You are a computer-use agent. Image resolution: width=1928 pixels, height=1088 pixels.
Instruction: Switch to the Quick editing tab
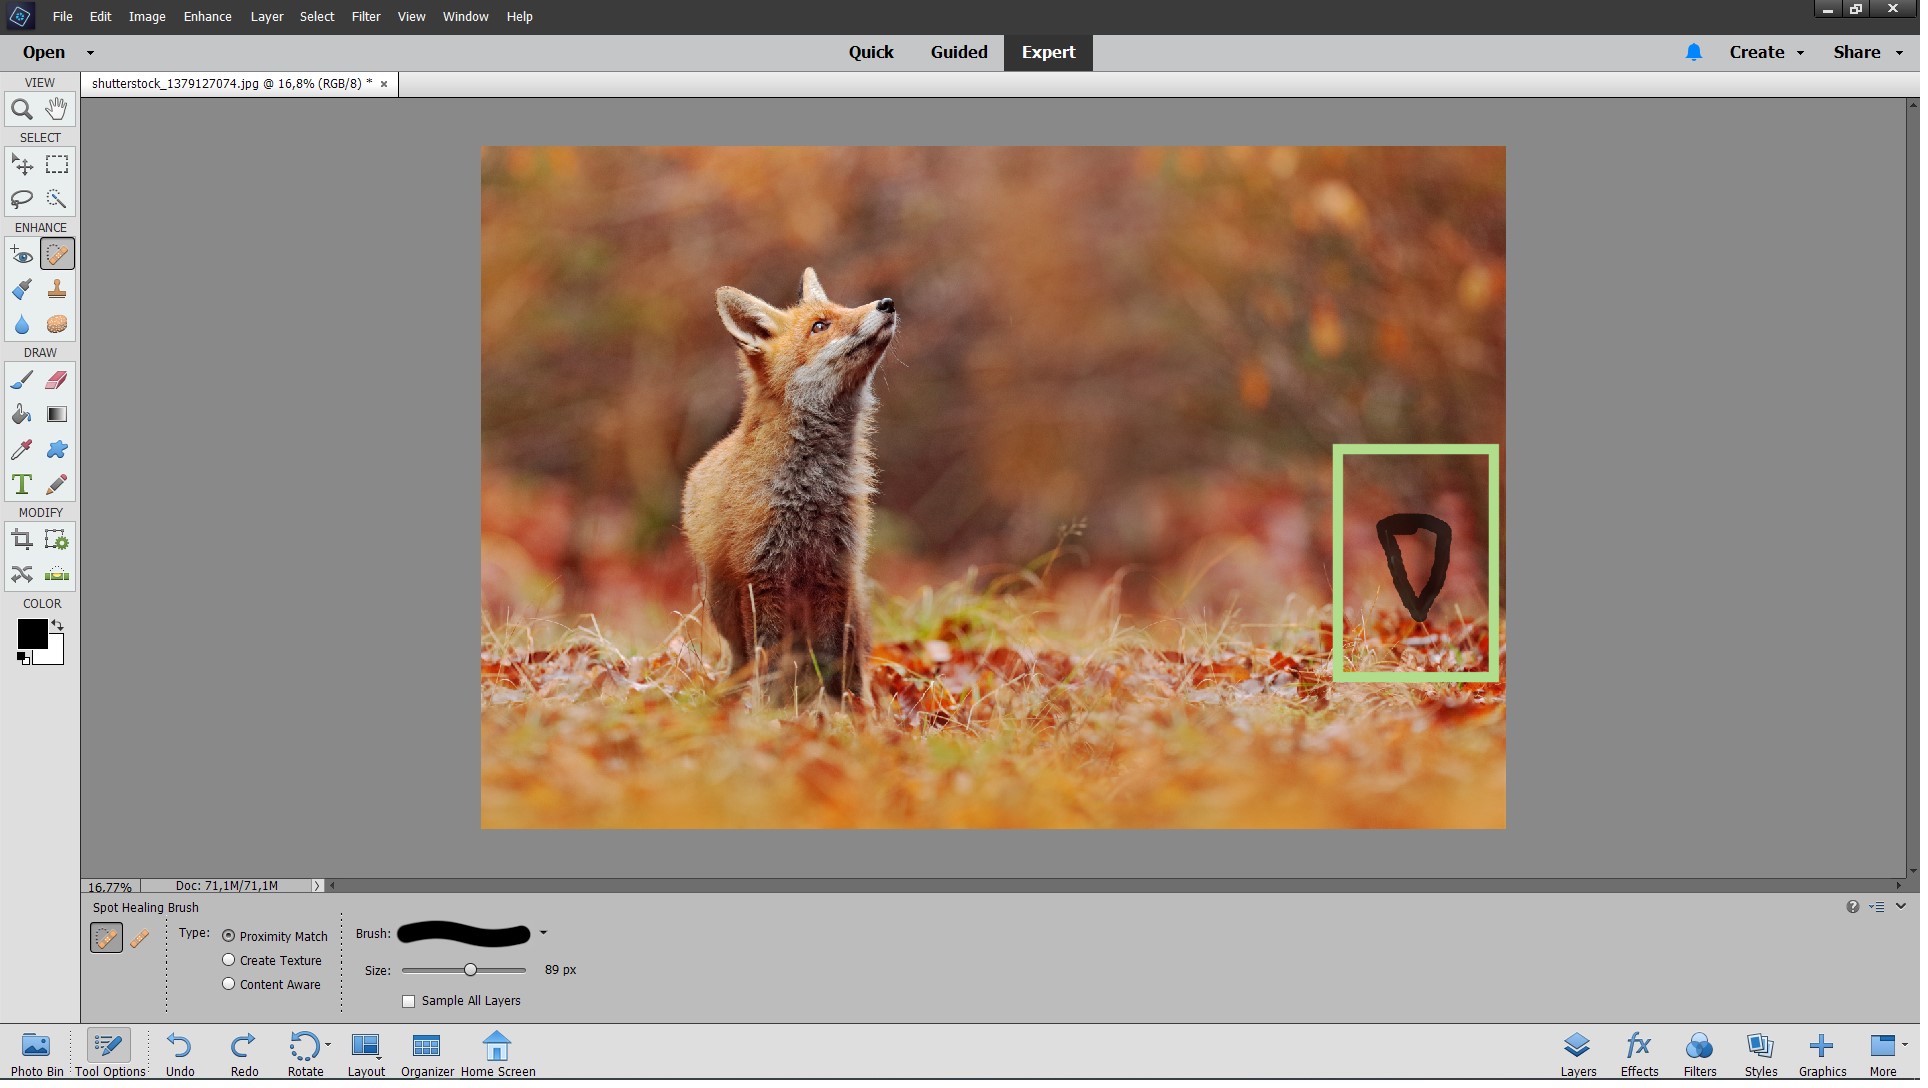(871, 52)
